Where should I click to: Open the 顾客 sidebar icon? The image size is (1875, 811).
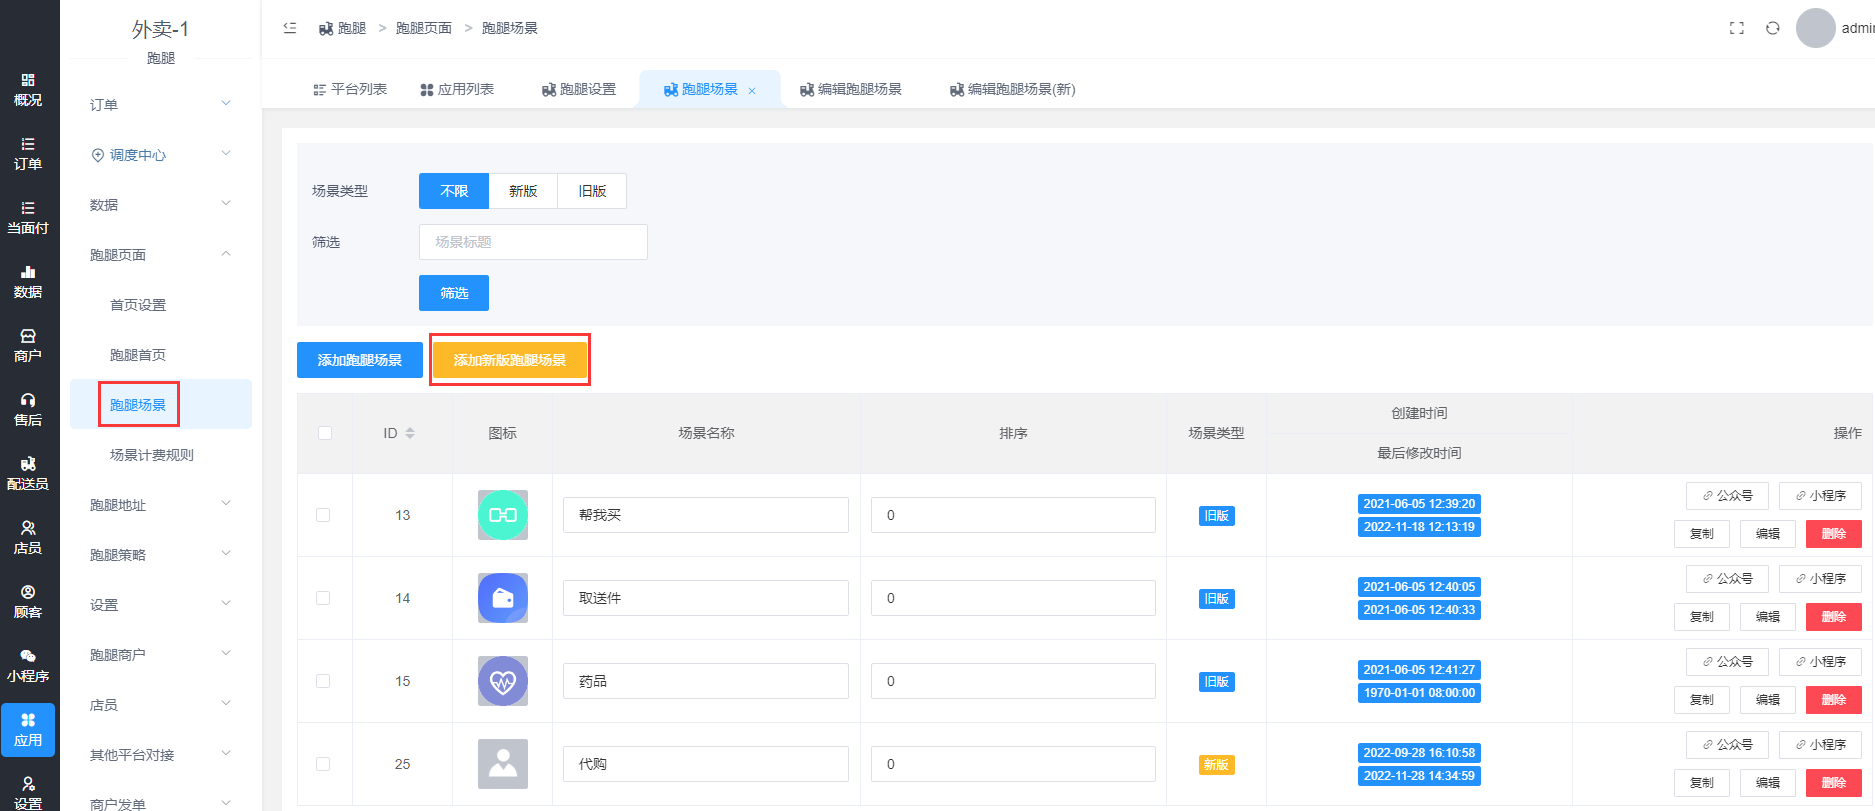tap(28, 601)
